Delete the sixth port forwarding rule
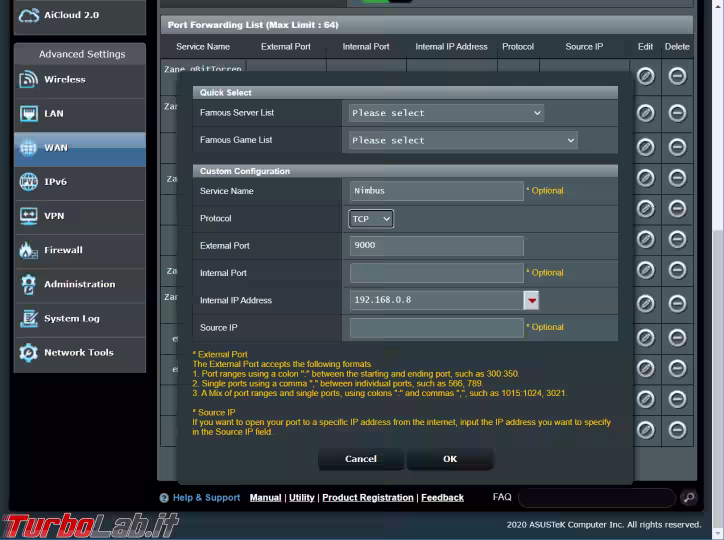 677,240
